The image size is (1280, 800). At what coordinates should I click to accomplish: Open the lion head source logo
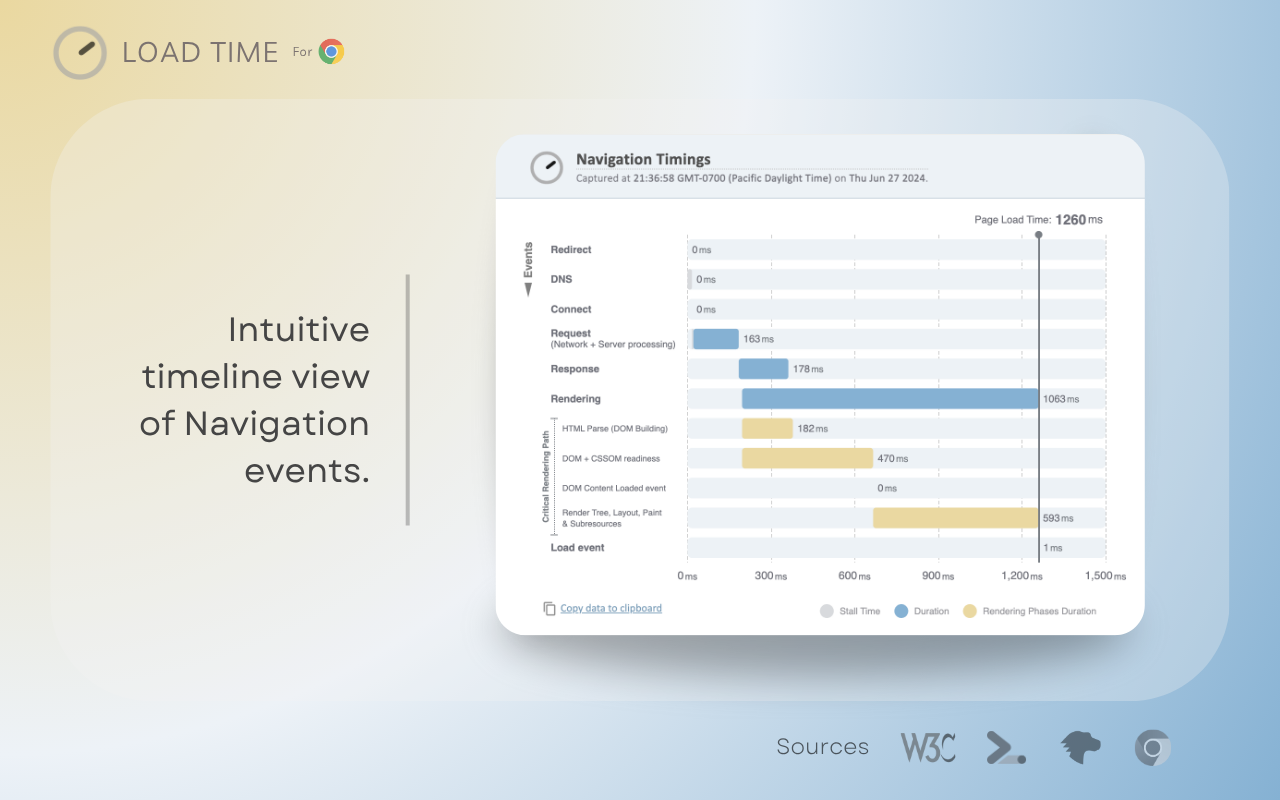(x=1081, y=747)
